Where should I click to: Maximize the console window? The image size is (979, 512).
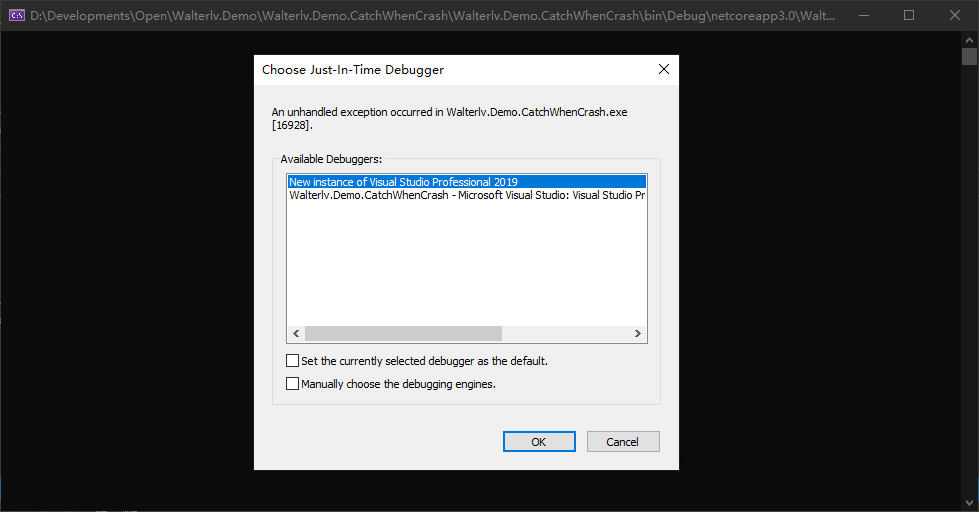908,16
